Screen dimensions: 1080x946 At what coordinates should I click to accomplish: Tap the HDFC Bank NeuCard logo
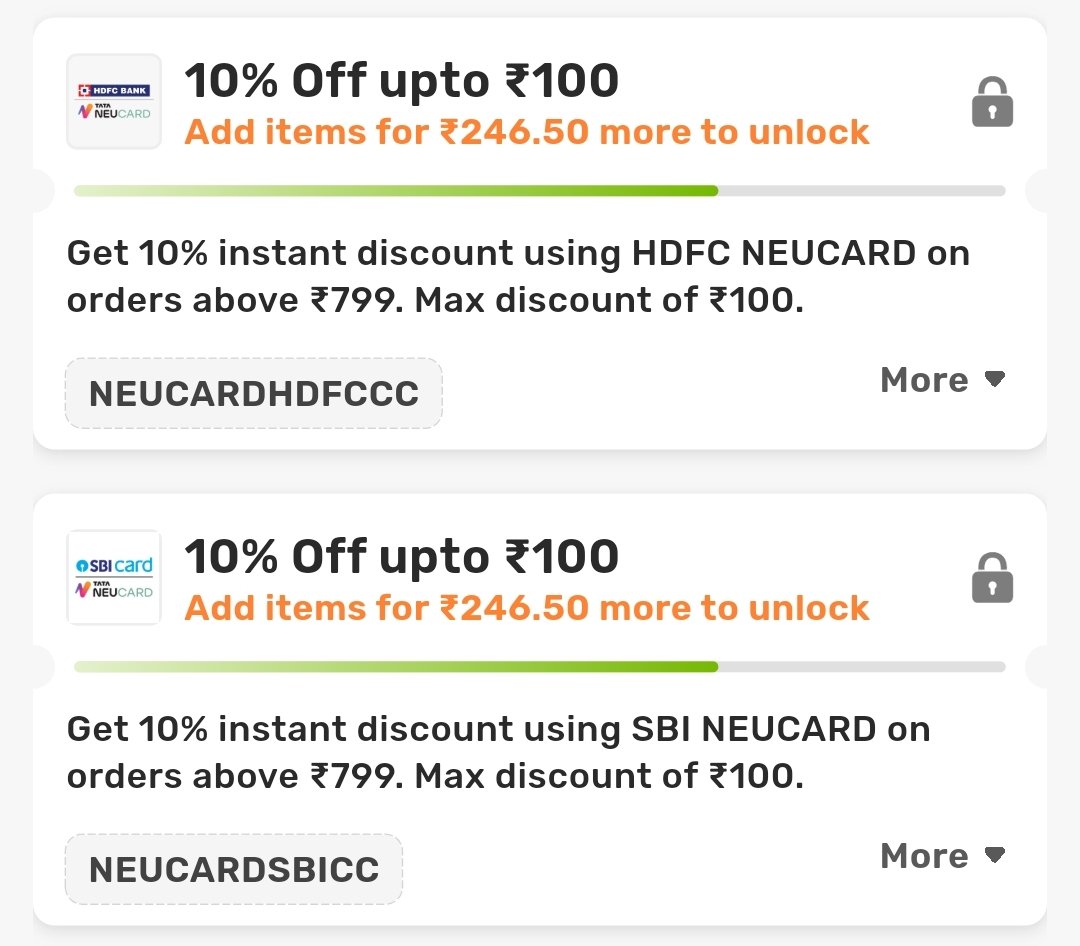tap(114, 101)
